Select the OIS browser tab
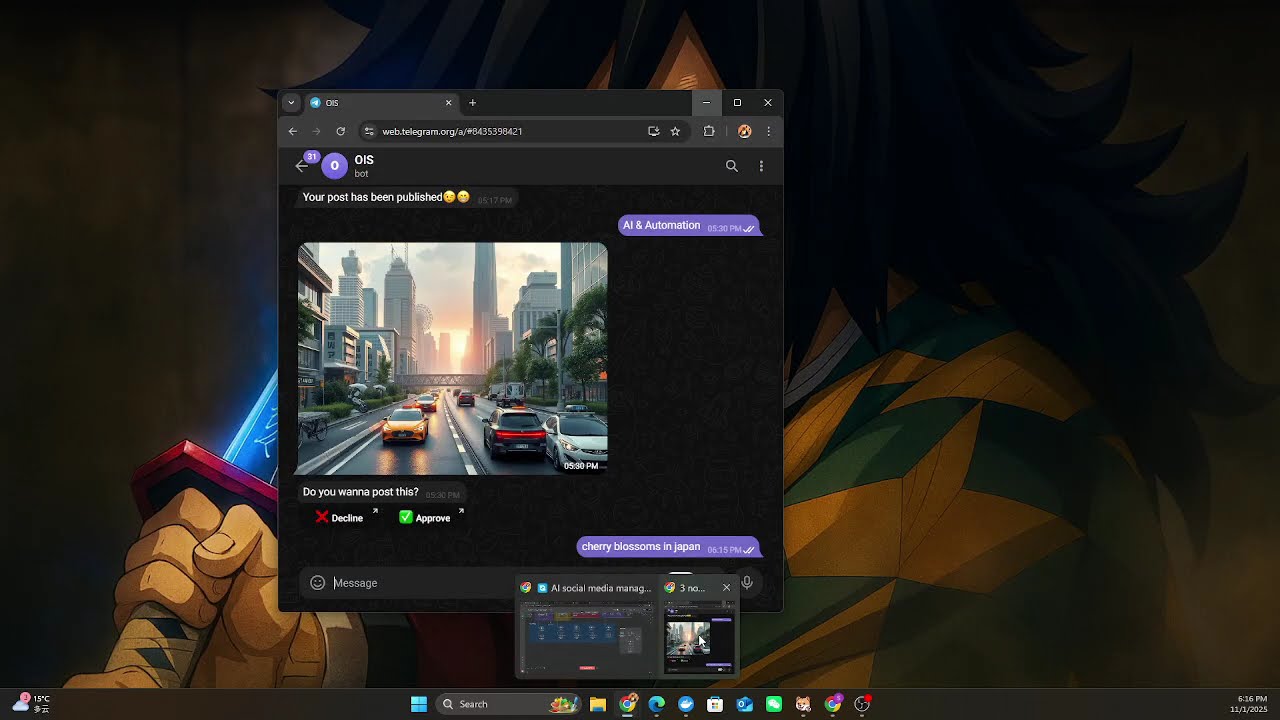1280x720 pixels. tap(380, 102)
